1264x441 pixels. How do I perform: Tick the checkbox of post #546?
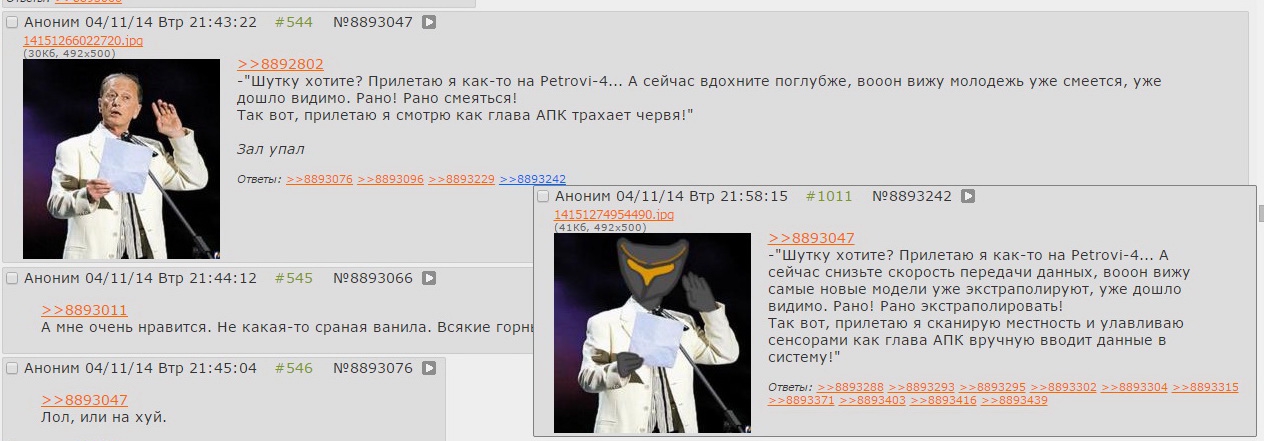[12, 368]
